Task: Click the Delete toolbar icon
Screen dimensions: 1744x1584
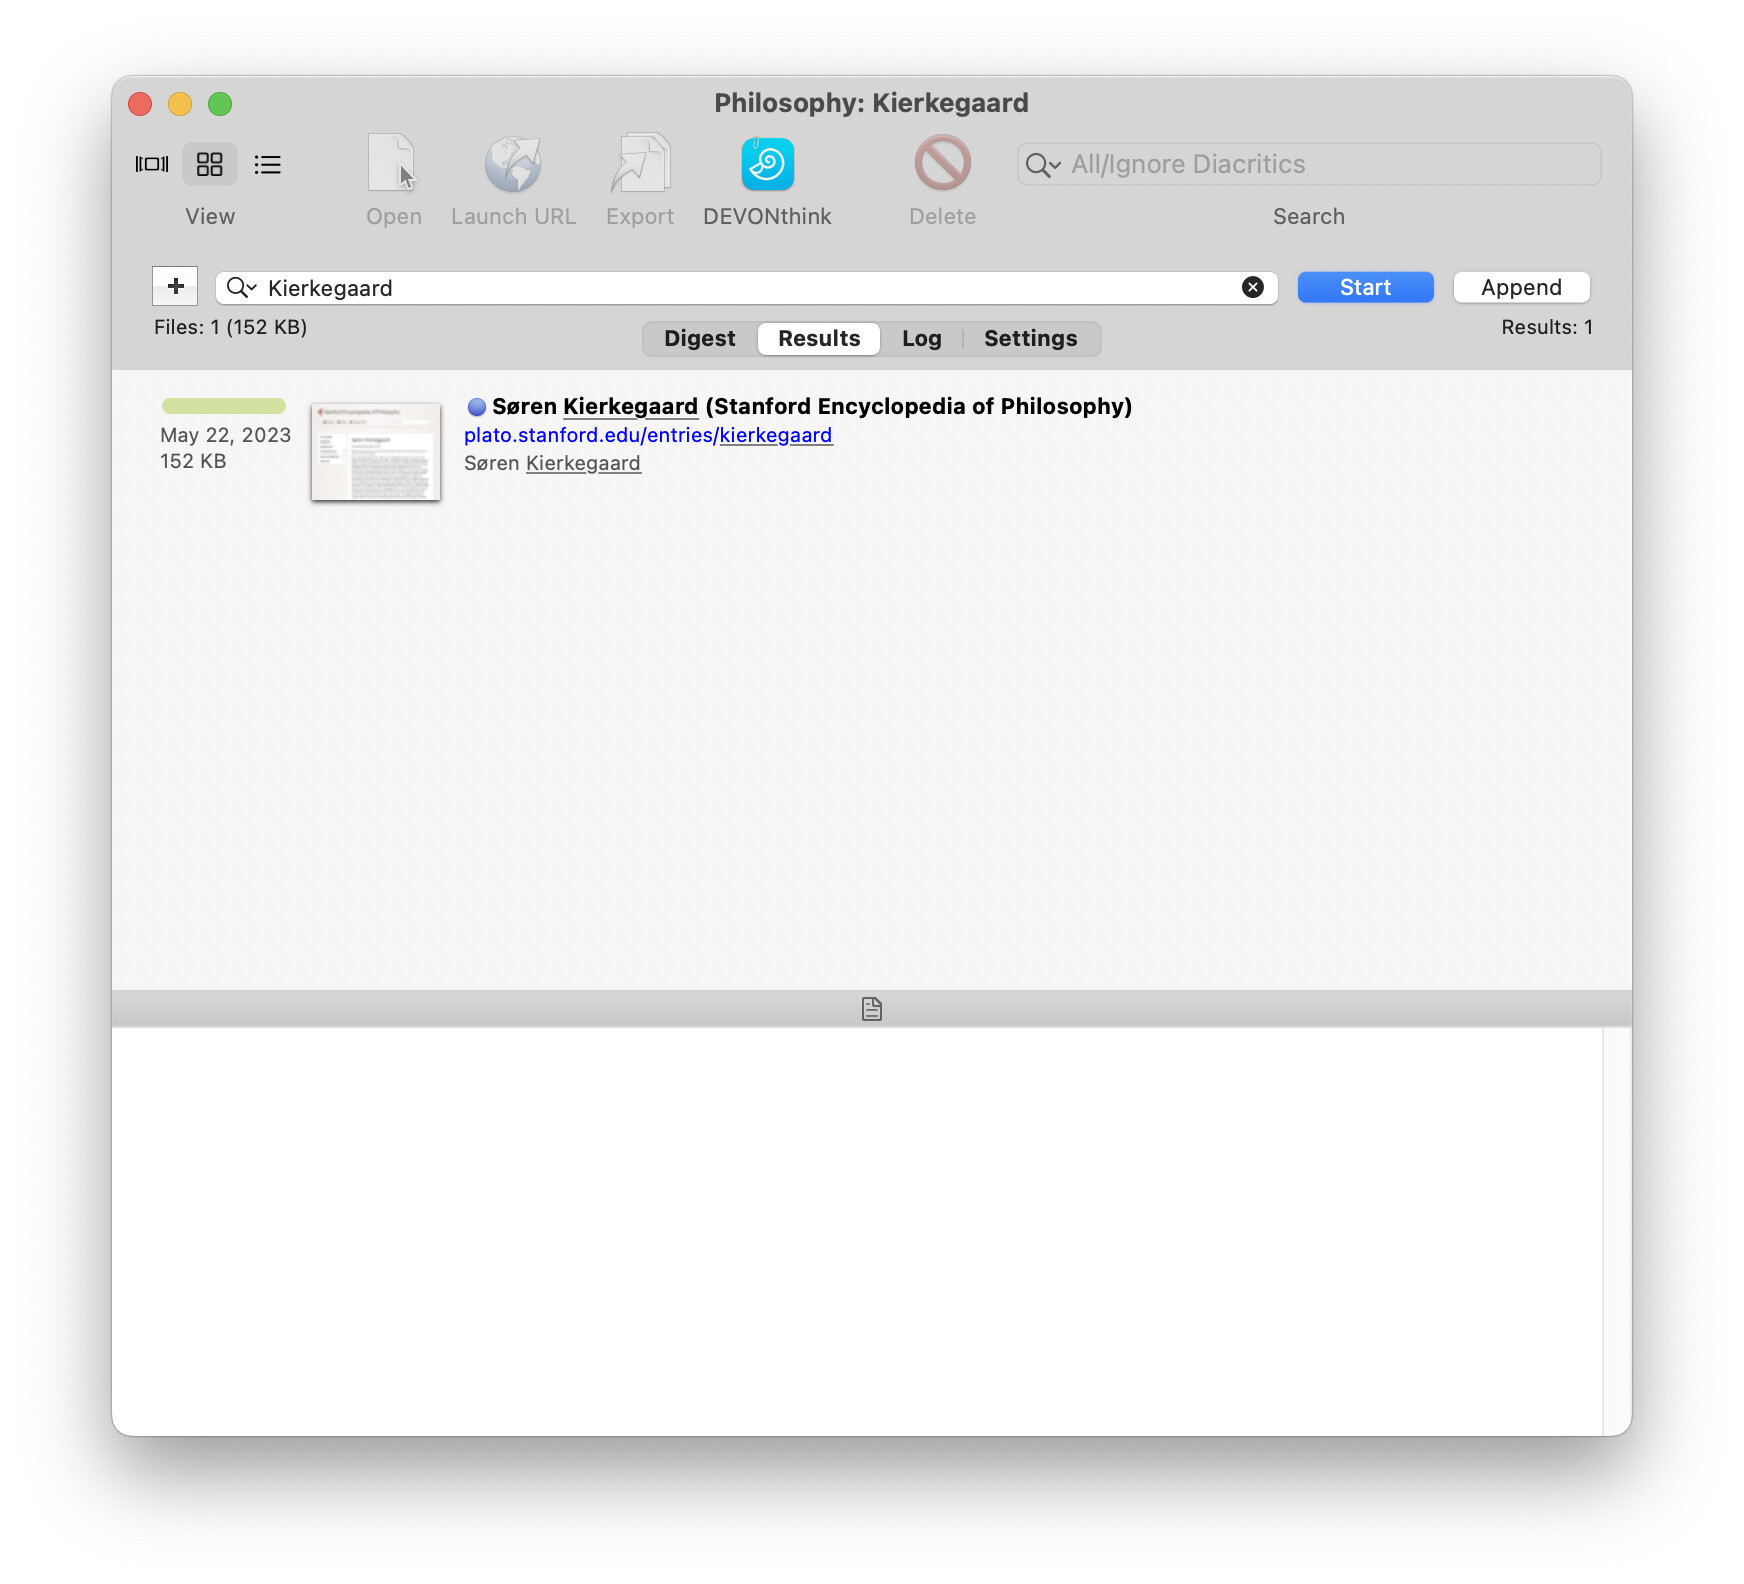Action: point(942,164)
